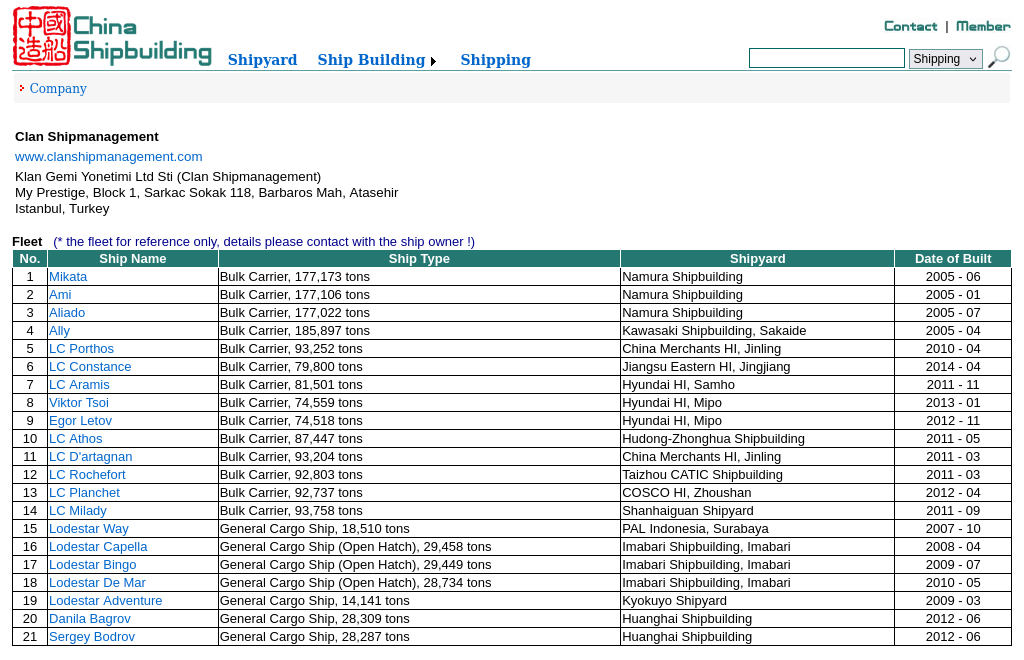Viewport: 1024px width, 660px height.
Task: View the Lodestar Capella ship page
Action: click(x=98, y=547)
